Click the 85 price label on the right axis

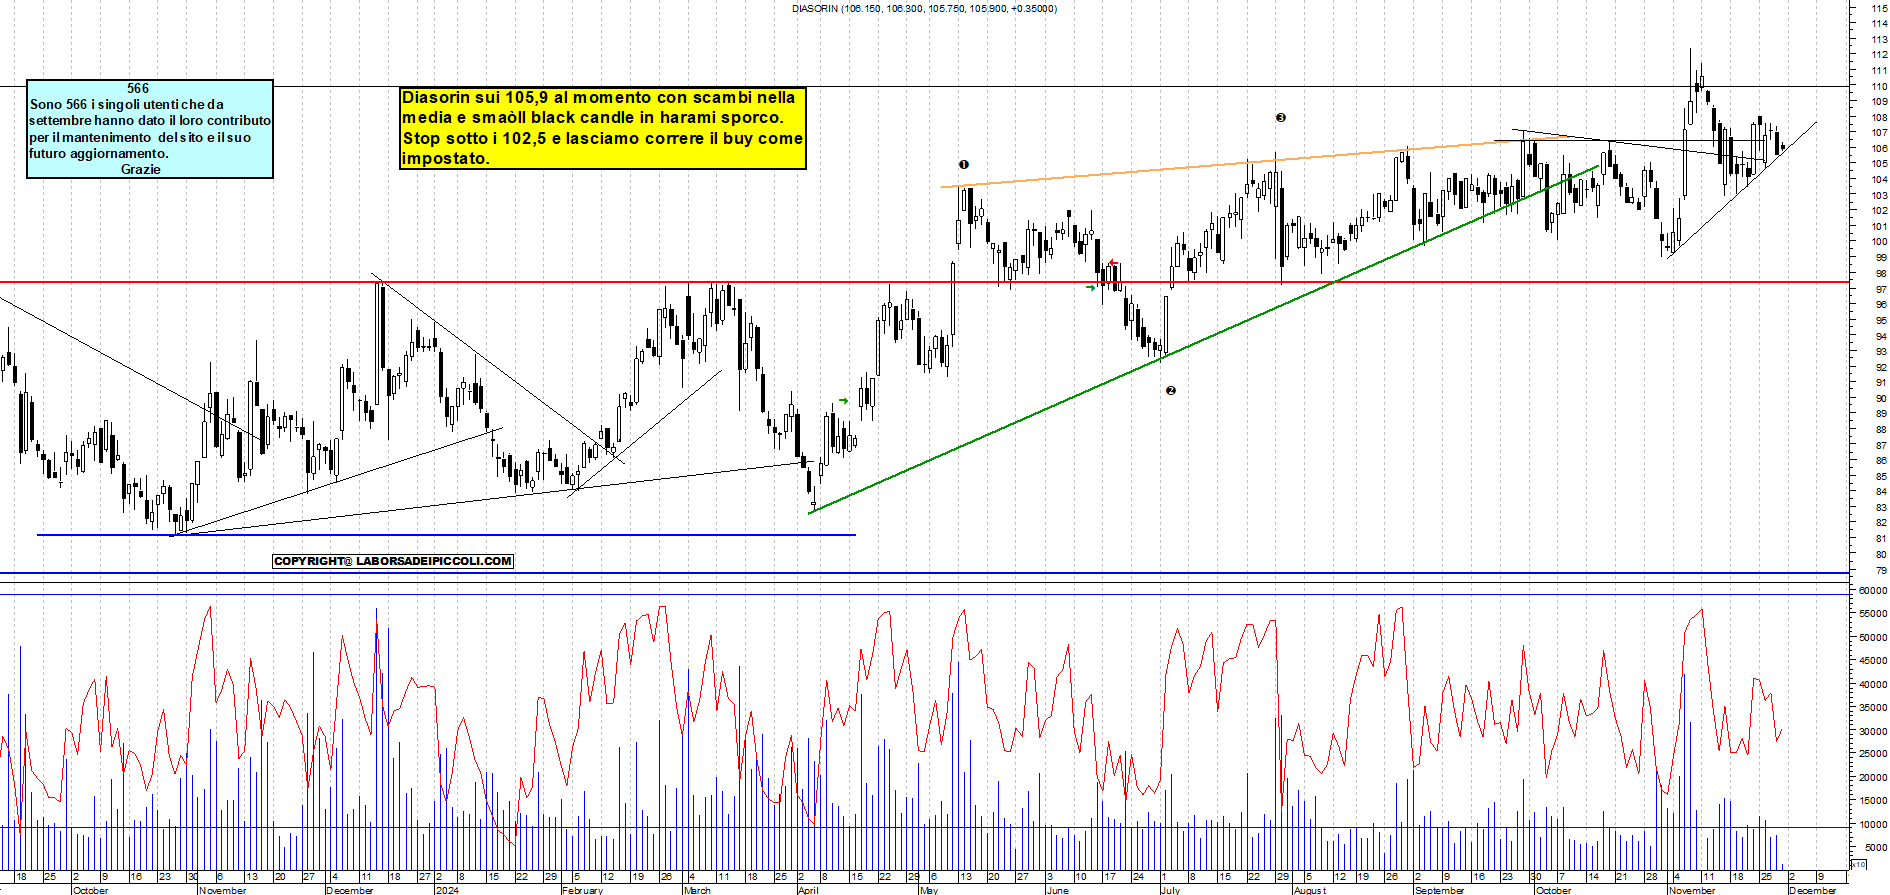click(x=1882, y=477)
